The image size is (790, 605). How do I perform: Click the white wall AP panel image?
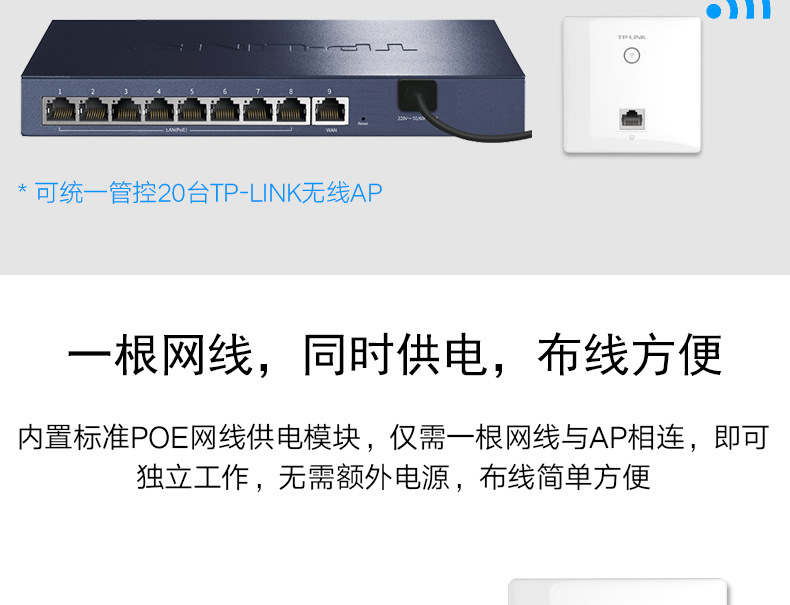coord(632,85)
